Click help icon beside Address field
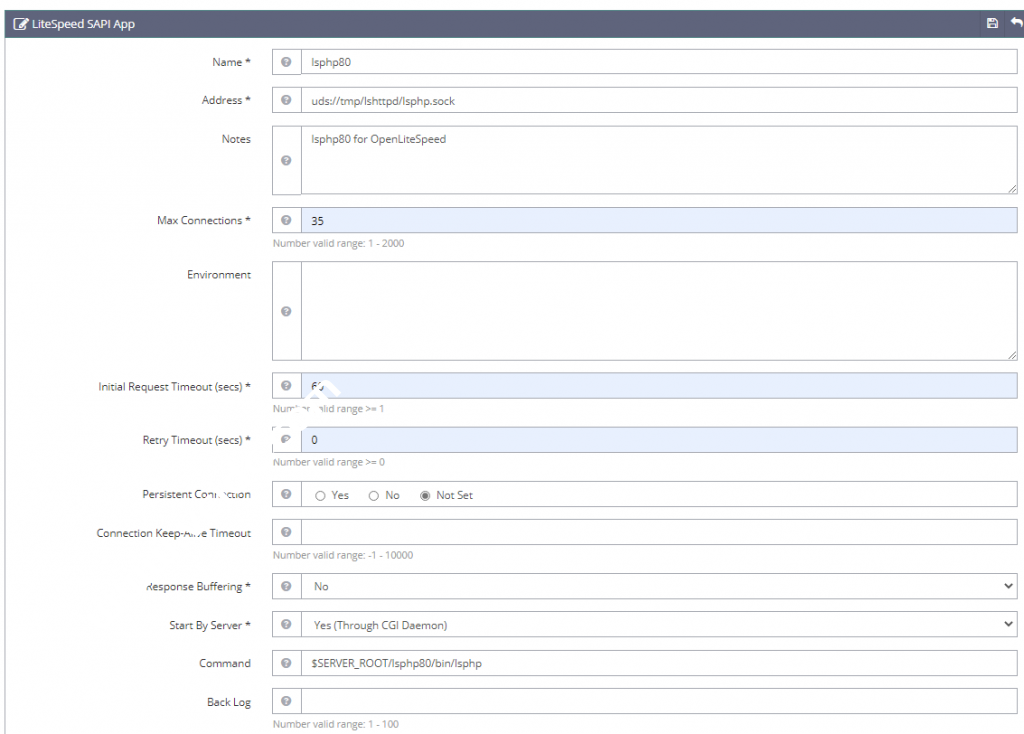This screenshot has height=734, width=1024. pyautogui.click(x=286, y=100)
